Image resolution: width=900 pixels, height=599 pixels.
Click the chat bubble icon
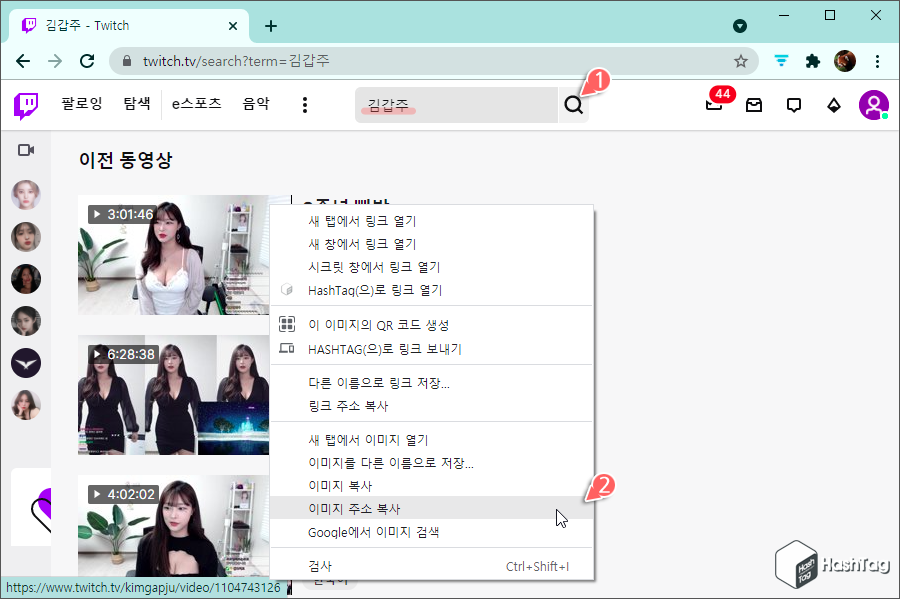point(793,103)
